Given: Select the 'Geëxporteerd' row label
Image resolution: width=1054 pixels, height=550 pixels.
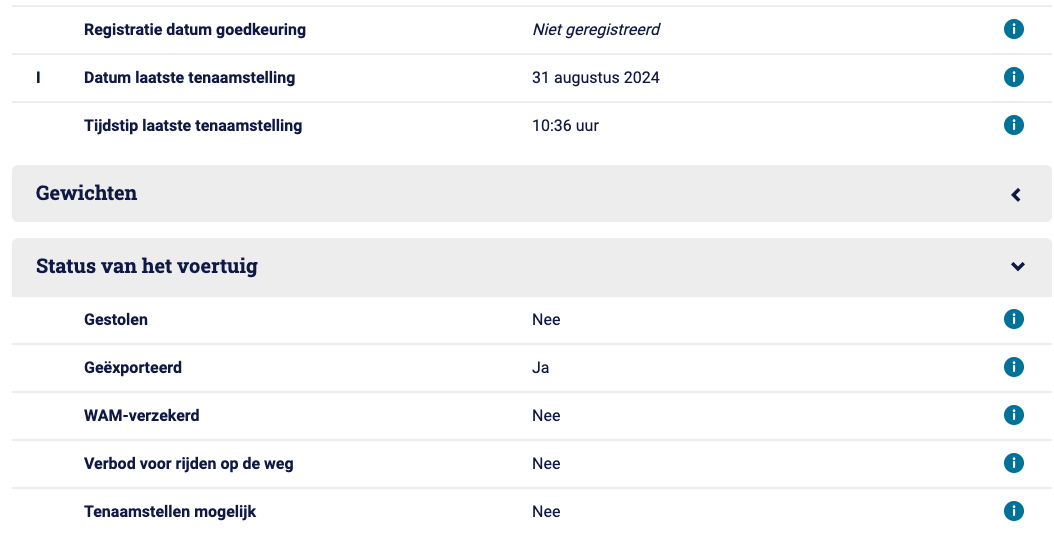Looking at the screenshot, I should pyautogui.click(x=133, y=367).
